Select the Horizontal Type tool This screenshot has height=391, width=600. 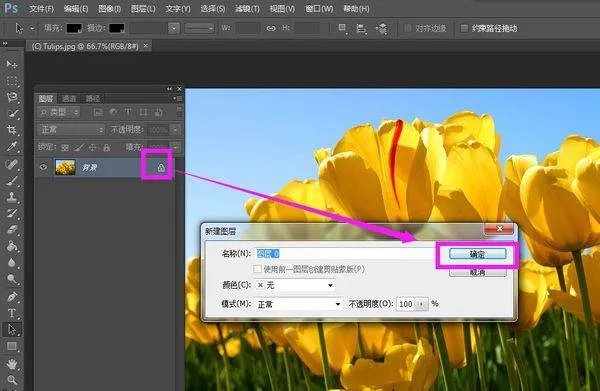[12, 313]
